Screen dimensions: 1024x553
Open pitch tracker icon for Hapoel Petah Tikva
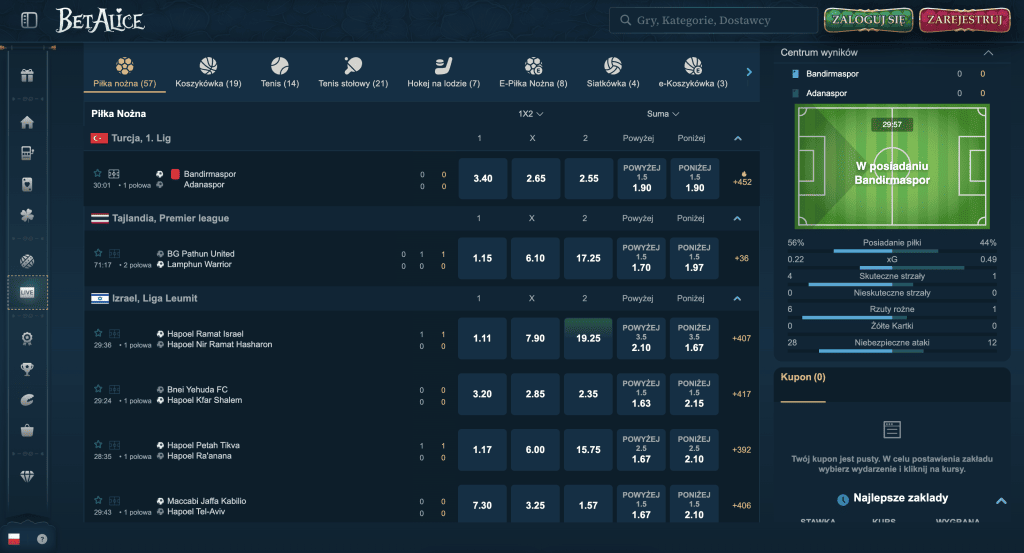(x=114, y=445)
